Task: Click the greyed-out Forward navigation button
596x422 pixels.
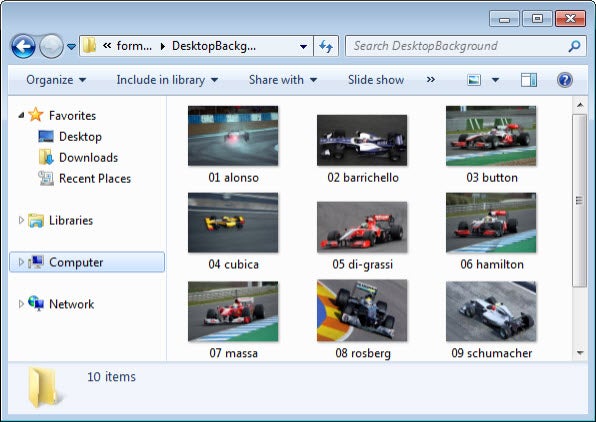Action: click(x=51, y=46)
